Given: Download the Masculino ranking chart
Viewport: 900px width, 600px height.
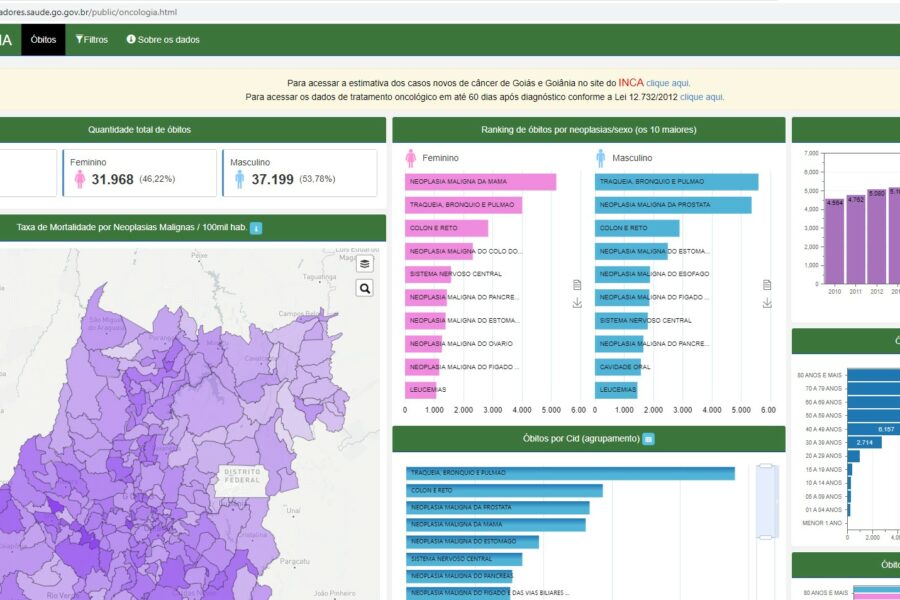Looking at the screenshot, I should coord(767,303).
